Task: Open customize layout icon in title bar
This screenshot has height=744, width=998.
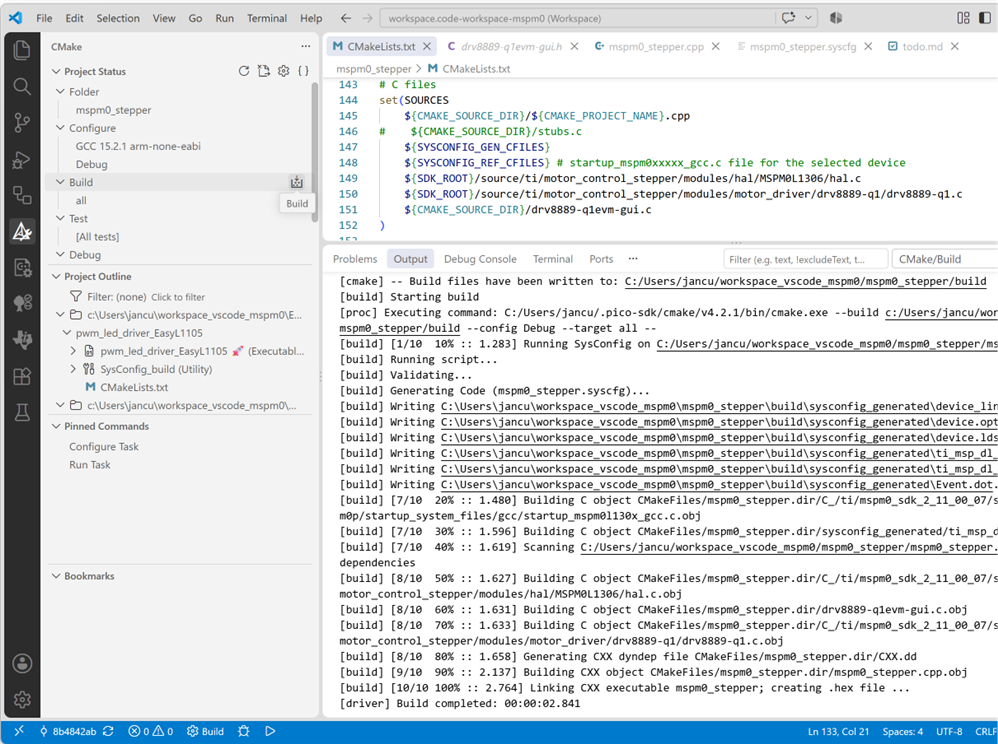Action: coord(964,18)
